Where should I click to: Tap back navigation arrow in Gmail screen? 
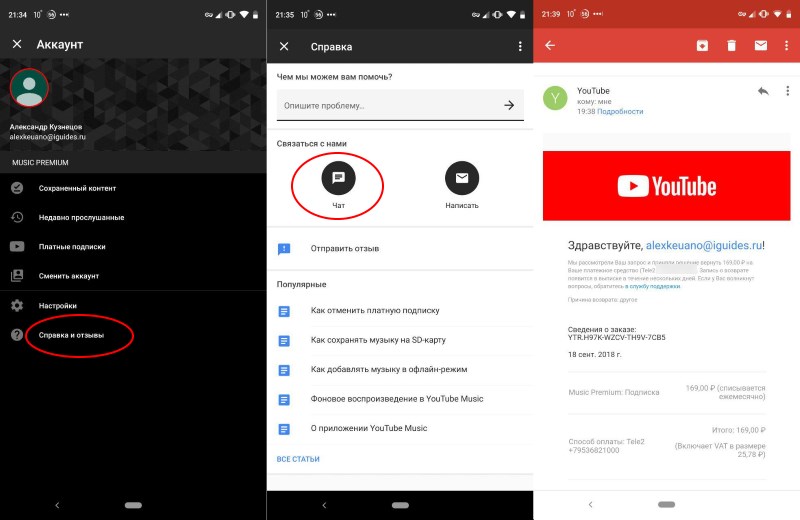point(590,504)
